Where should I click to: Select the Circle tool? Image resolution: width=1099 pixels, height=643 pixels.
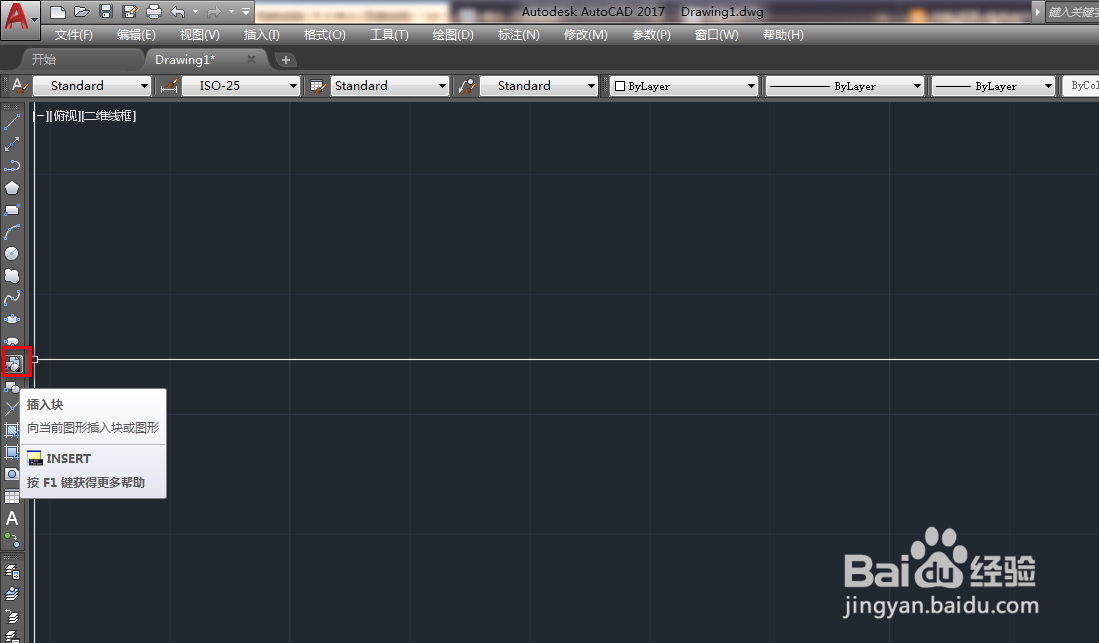(x=12, y=254)
